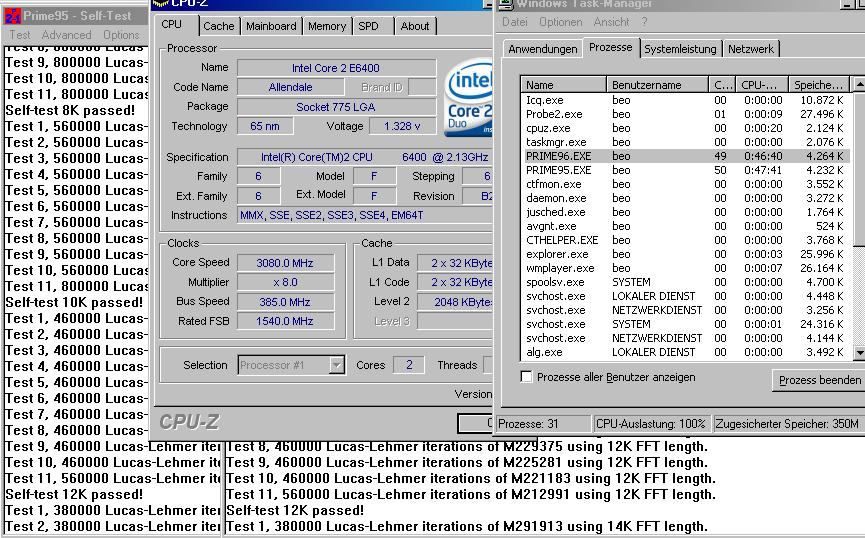Select the avgnt.exe process row
This screenshot has height=538, width=865.
[x=685, y=226]
